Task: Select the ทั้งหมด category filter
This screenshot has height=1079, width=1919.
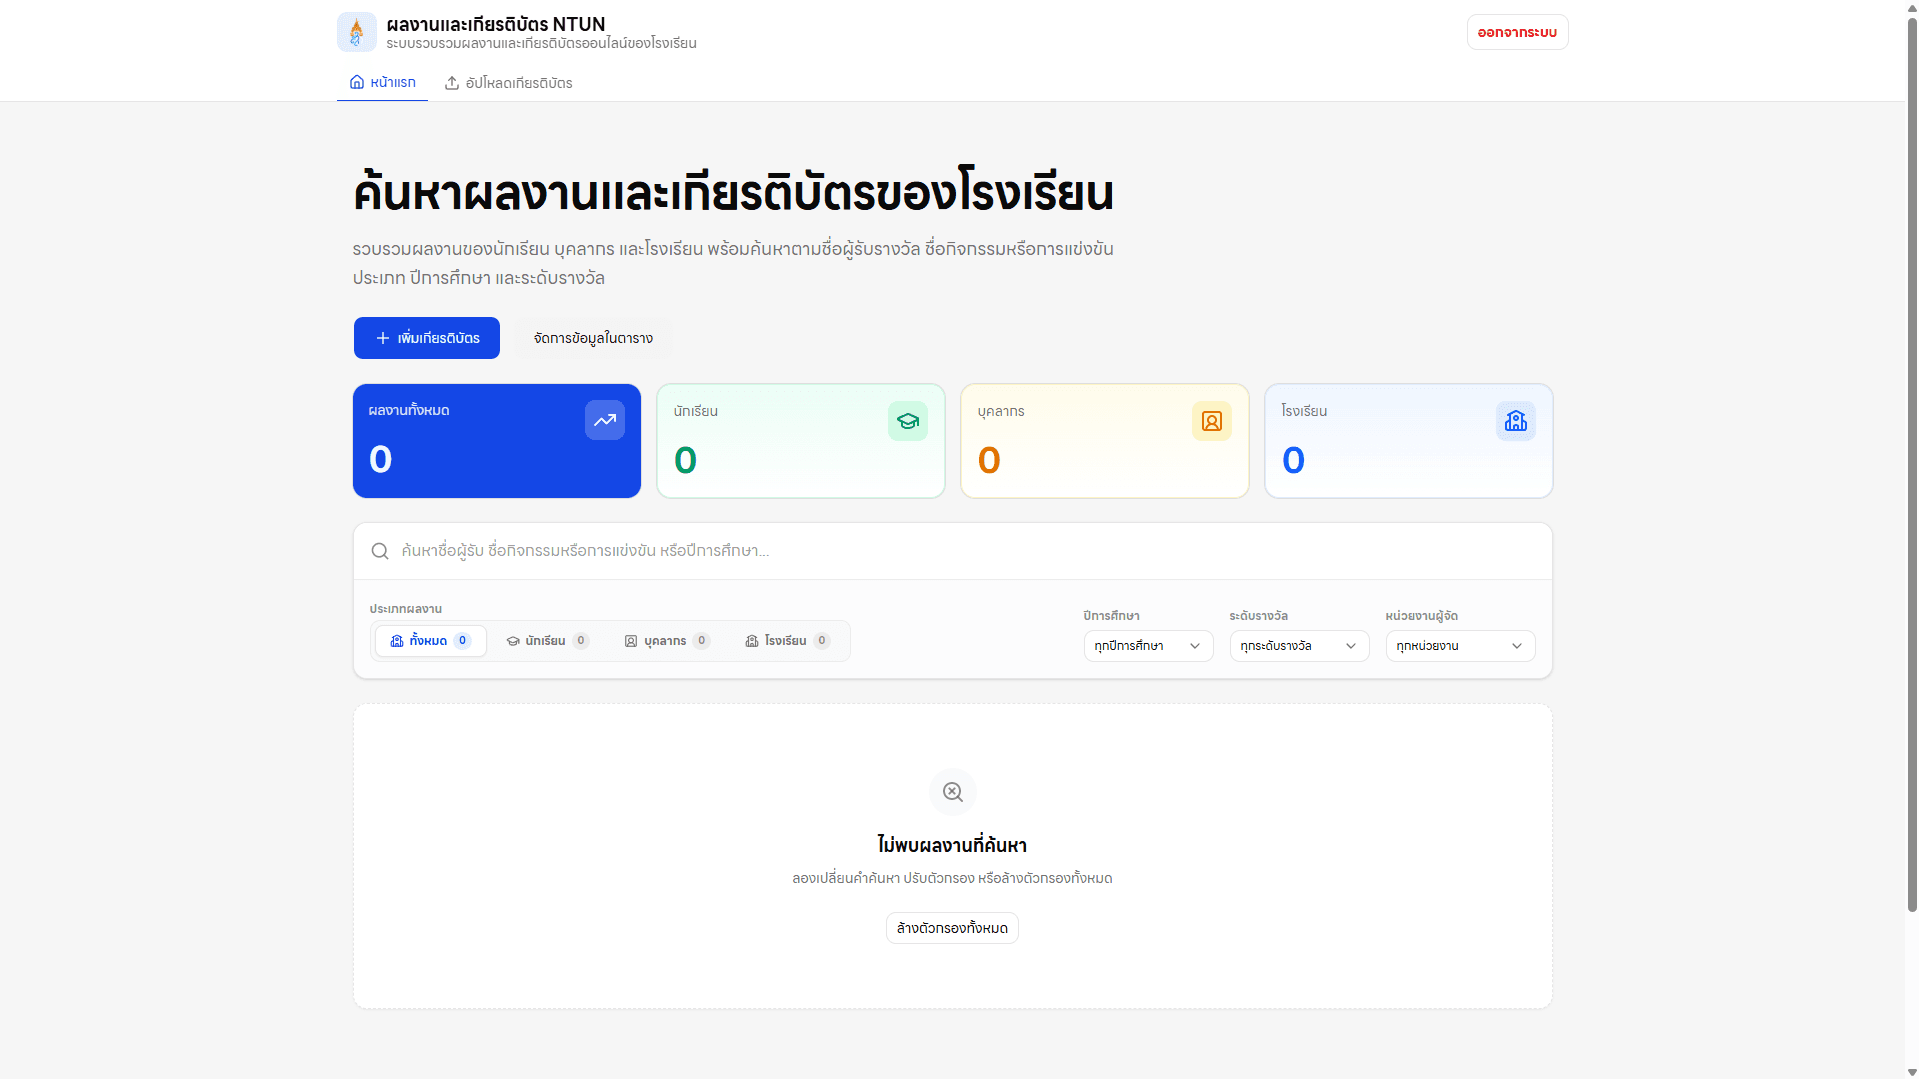Action: [431, 641]
